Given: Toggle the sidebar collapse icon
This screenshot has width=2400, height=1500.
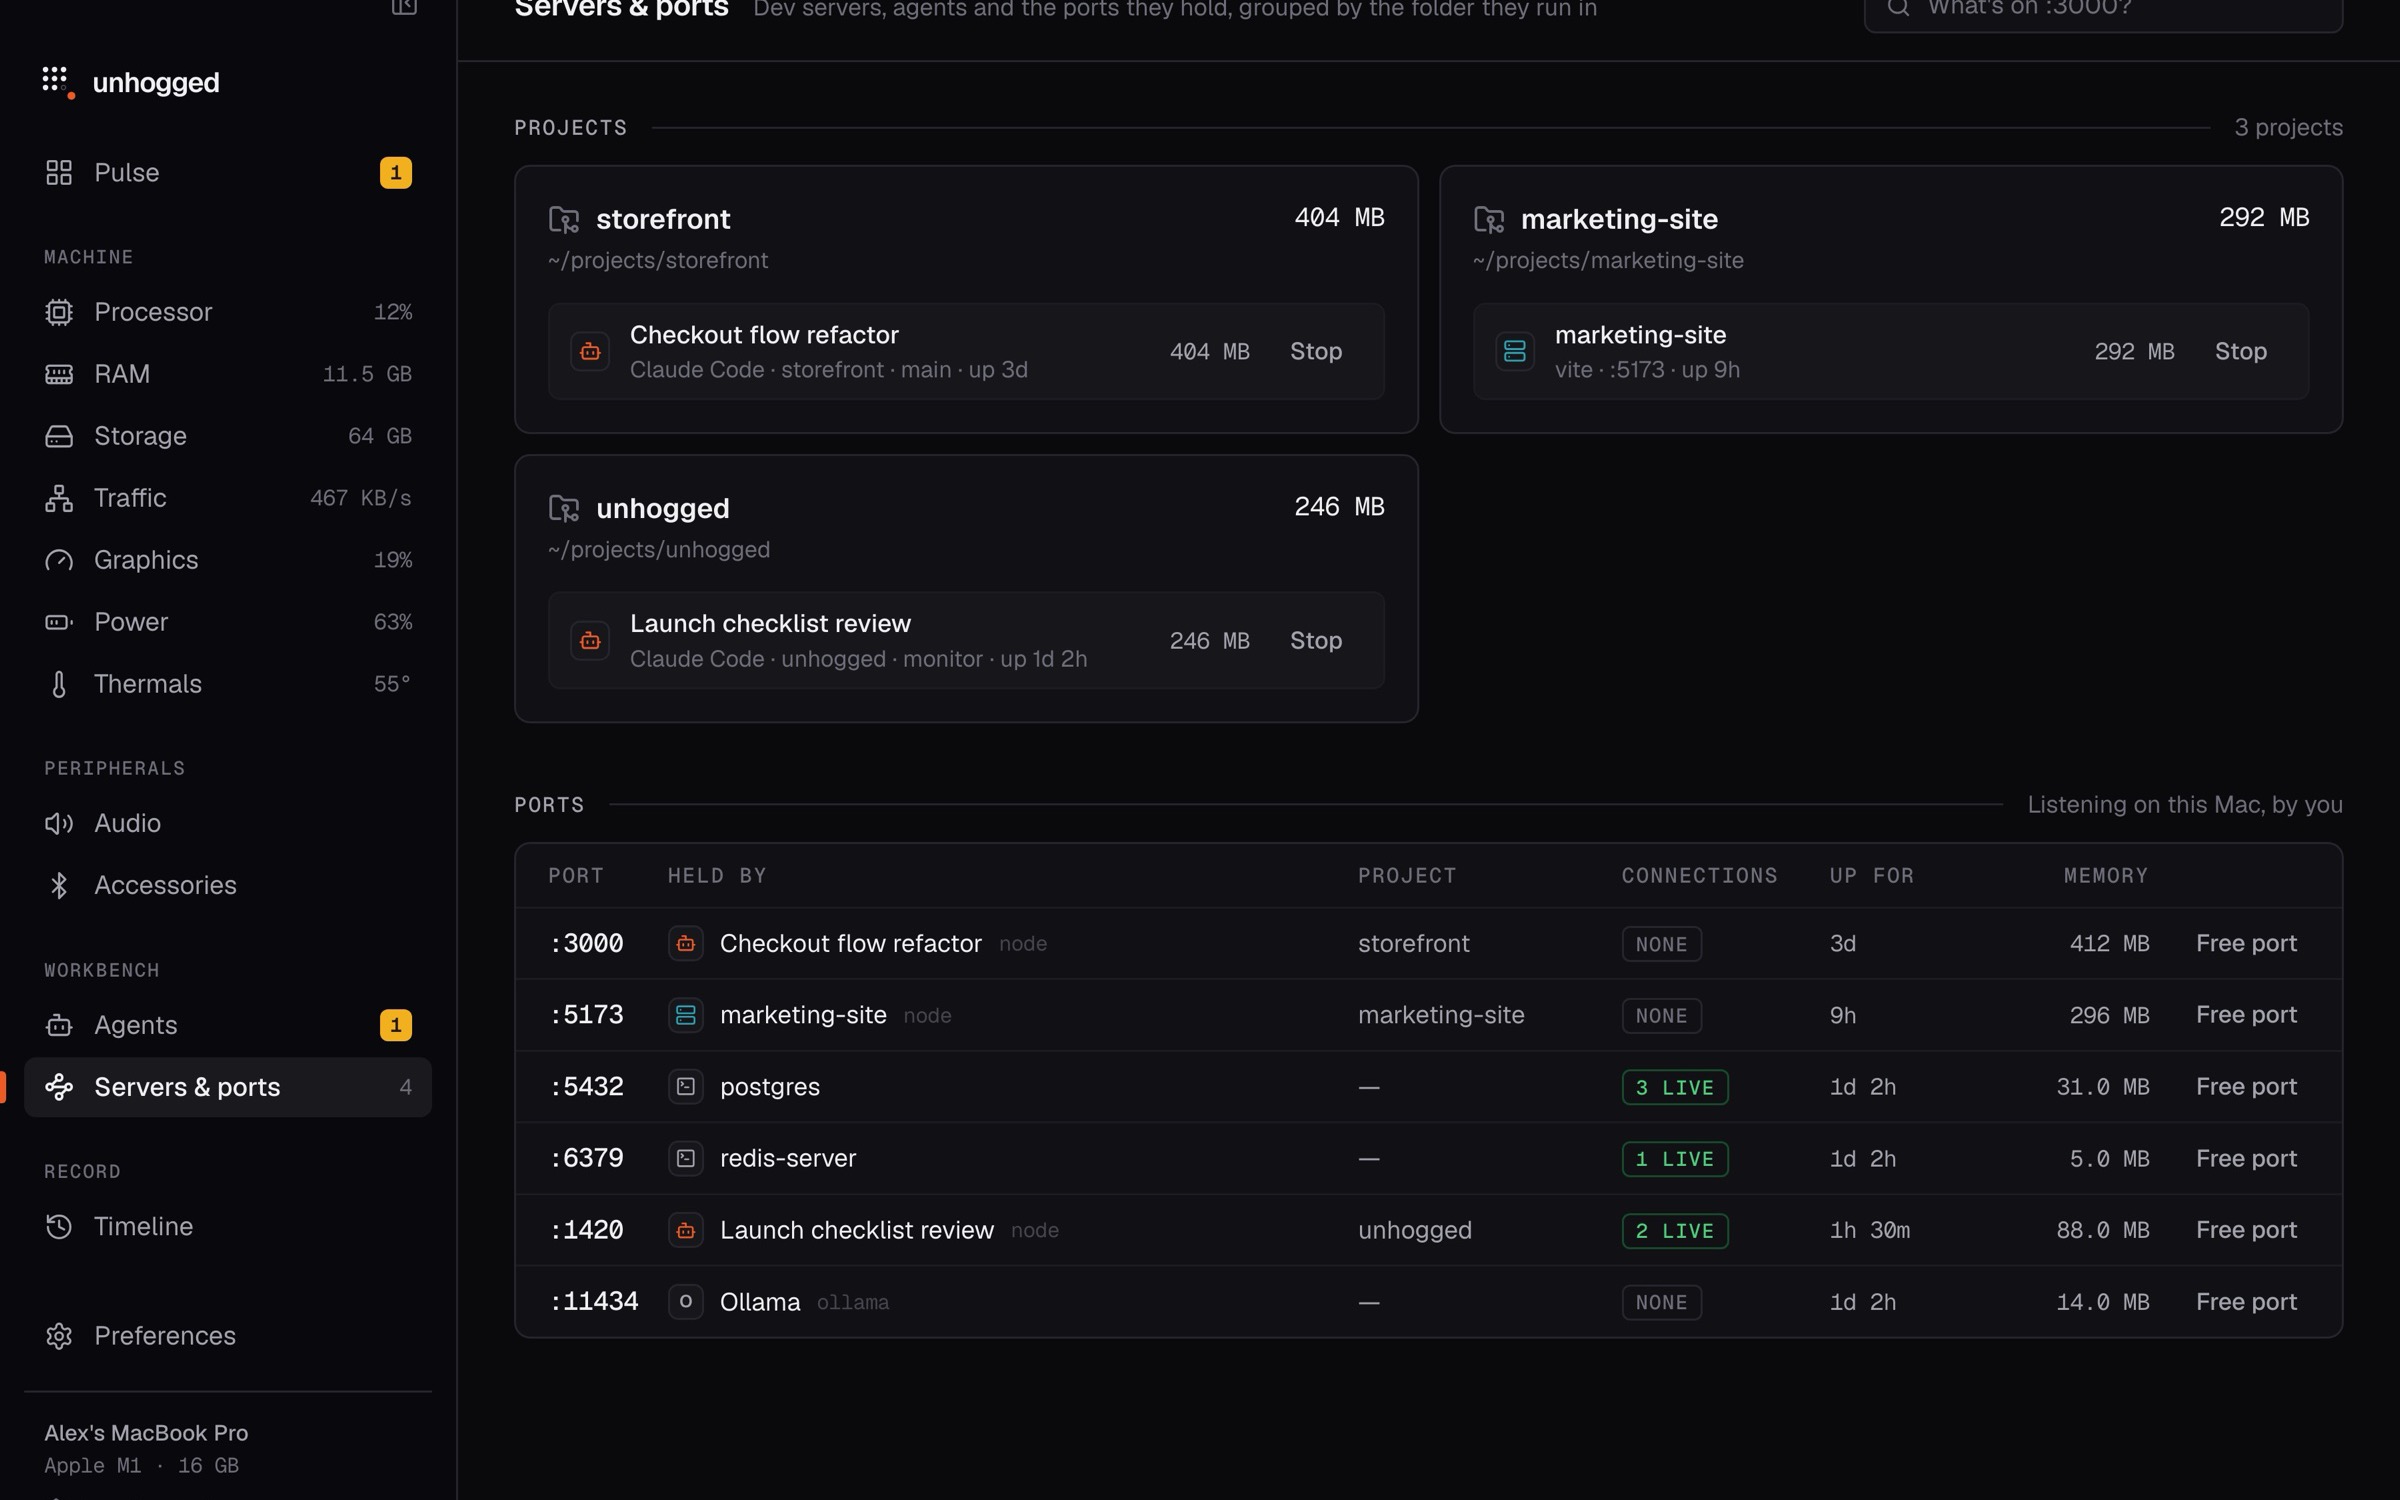Looking at the screenshot, I should click(x=404, y=6).
